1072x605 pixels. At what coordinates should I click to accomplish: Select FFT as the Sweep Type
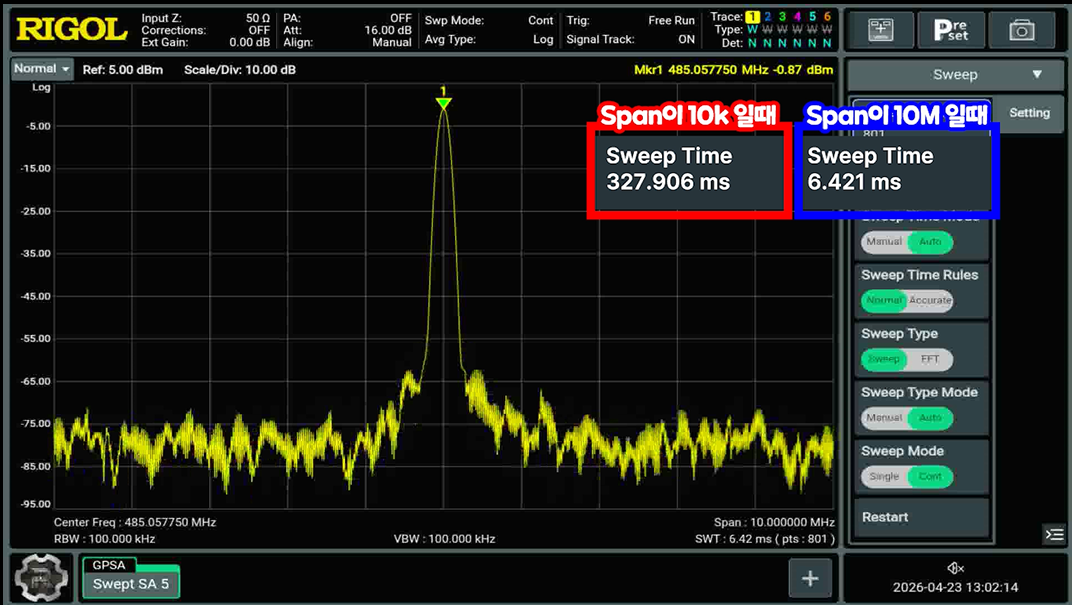click(930, 359)
